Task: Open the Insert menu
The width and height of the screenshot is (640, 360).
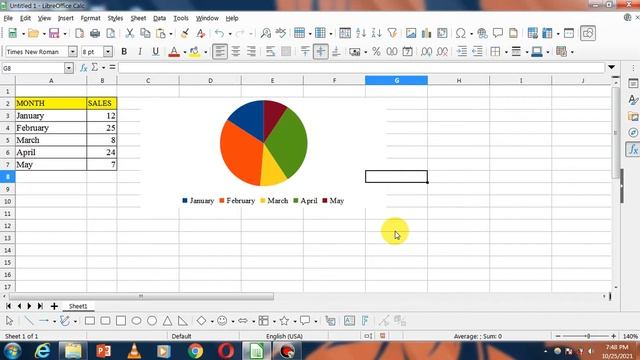Action: point(66,18)
